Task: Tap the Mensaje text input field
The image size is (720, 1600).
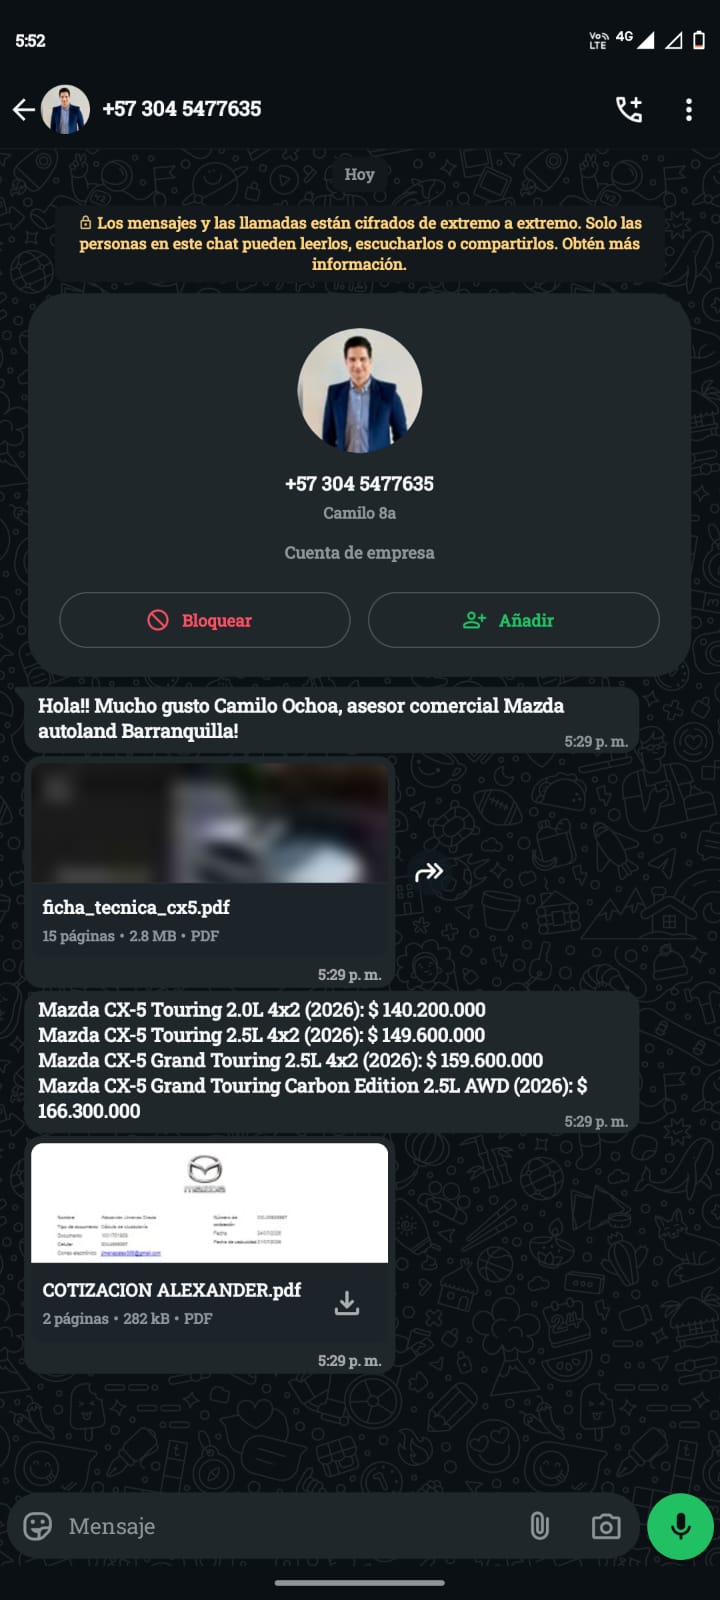Action: coord(290,1526)
